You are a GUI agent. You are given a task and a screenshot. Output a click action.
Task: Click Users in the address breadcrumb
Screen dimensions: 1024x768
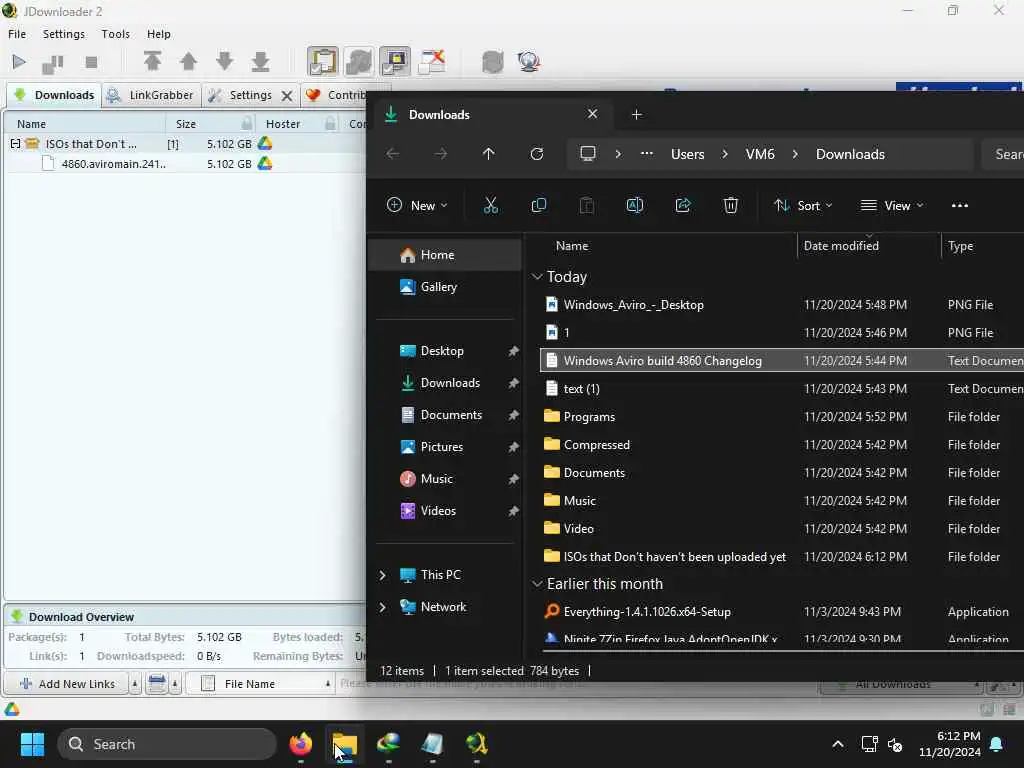688,154
